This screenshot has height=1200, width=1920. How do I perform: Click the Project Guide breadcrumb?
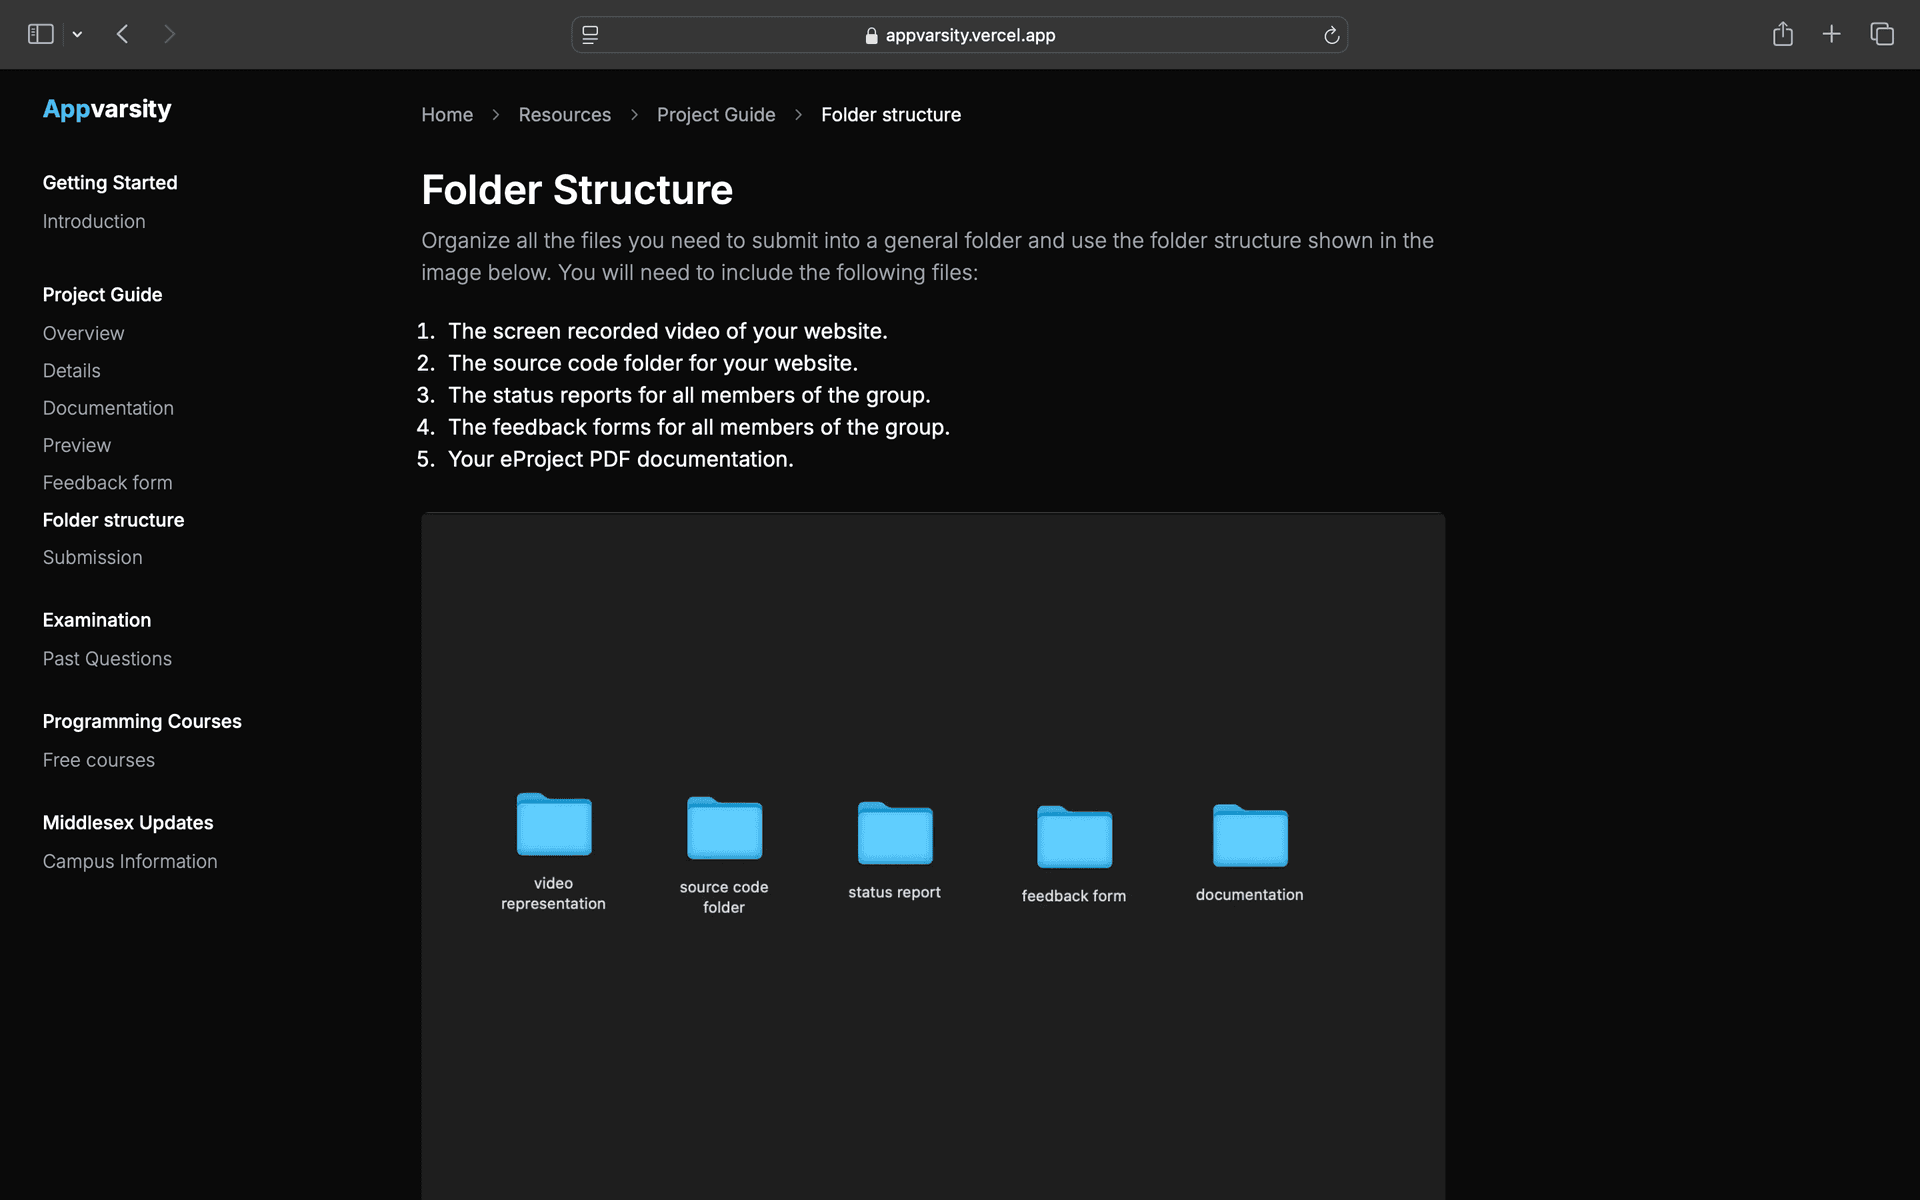click(x=716, y=114)
